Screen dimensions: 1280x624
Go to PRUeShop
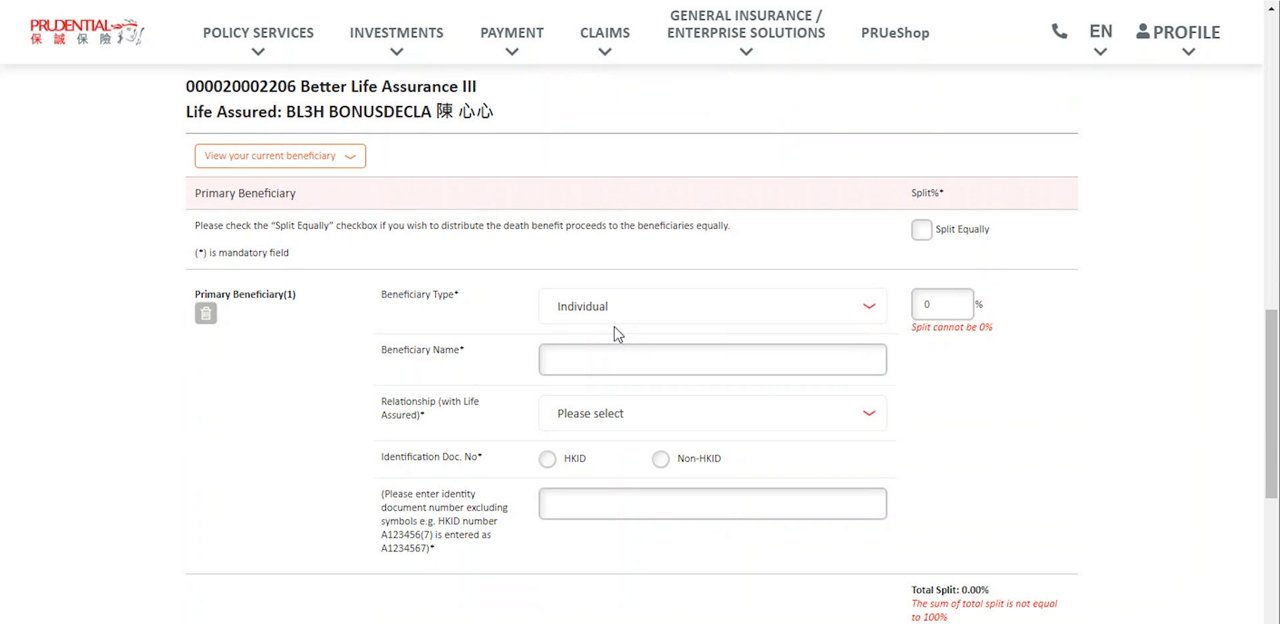(x=894, y=33)
